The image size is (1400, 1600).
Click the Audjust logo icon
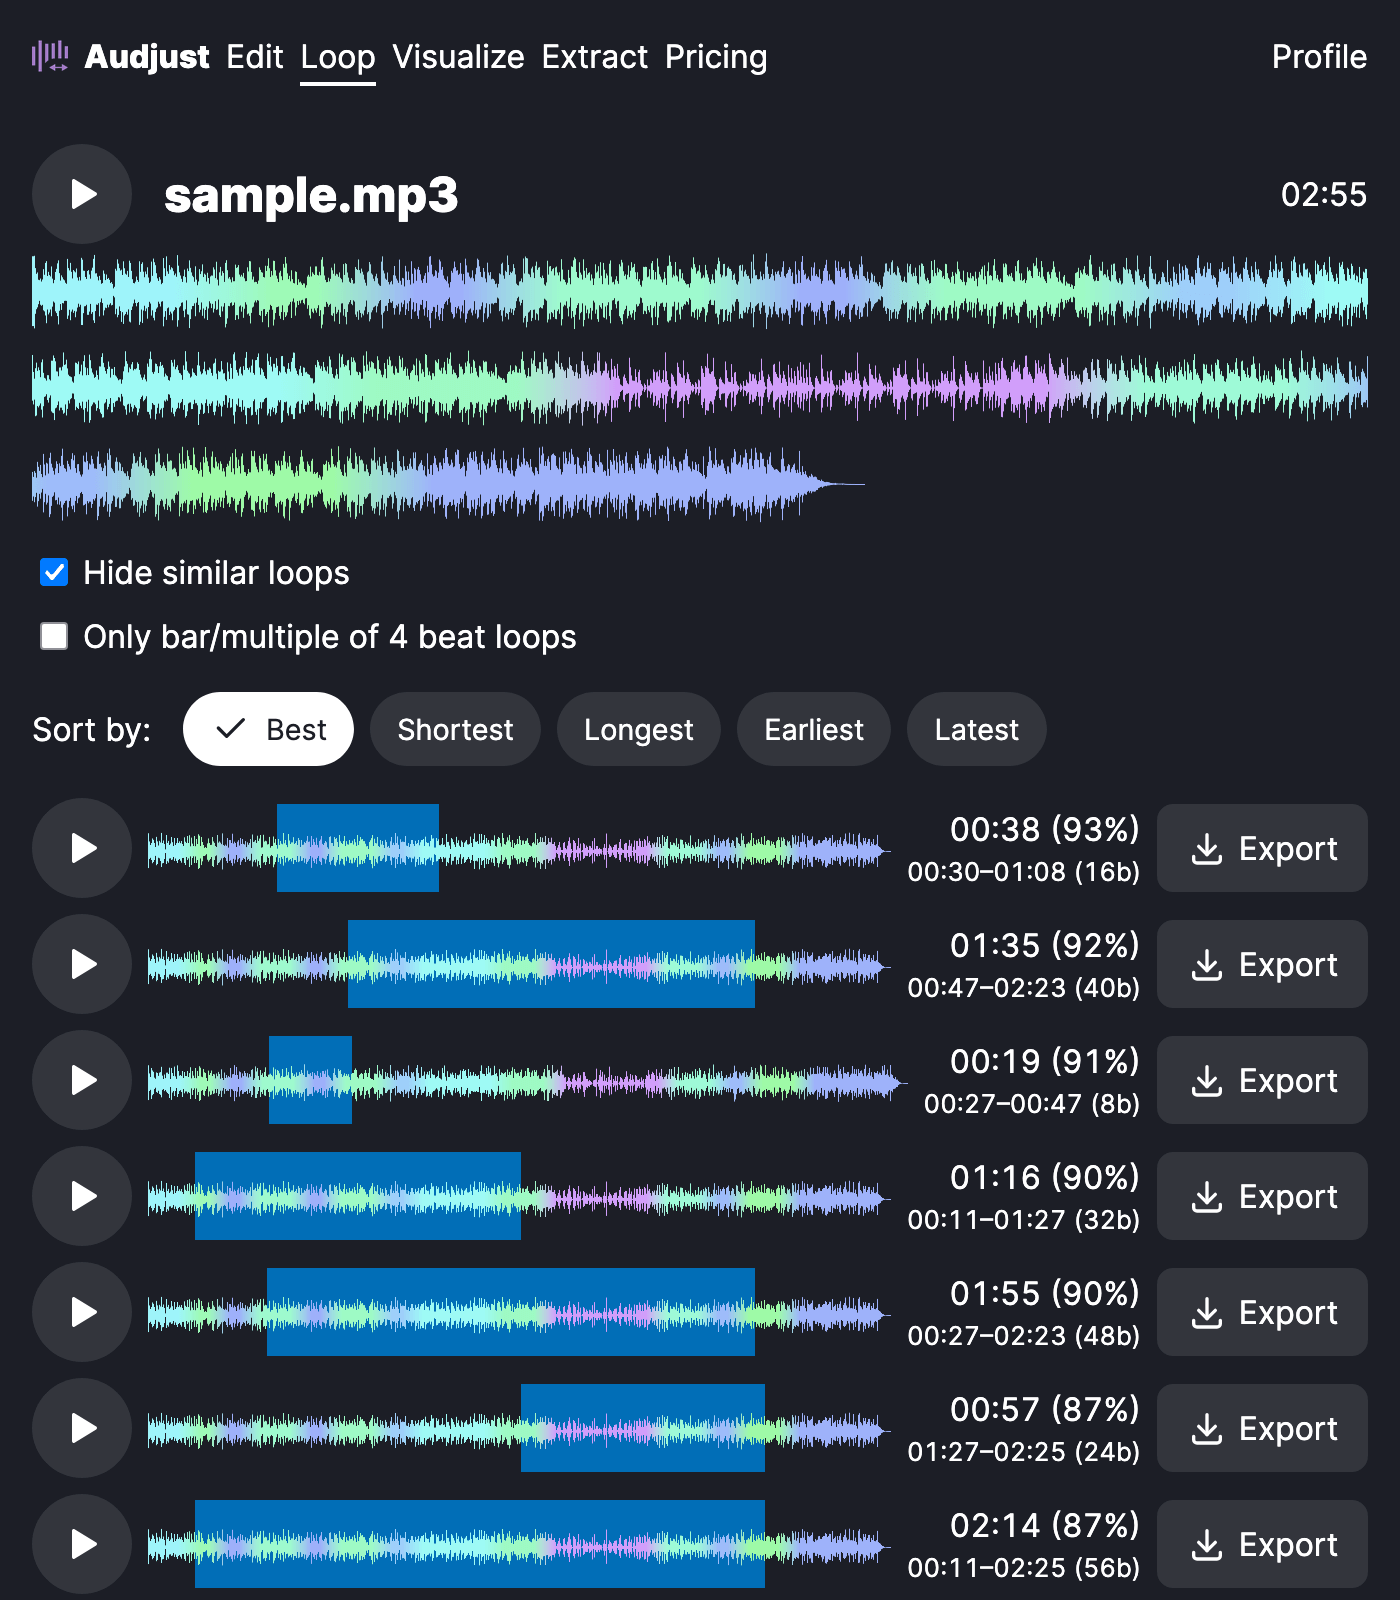point(50,56)
